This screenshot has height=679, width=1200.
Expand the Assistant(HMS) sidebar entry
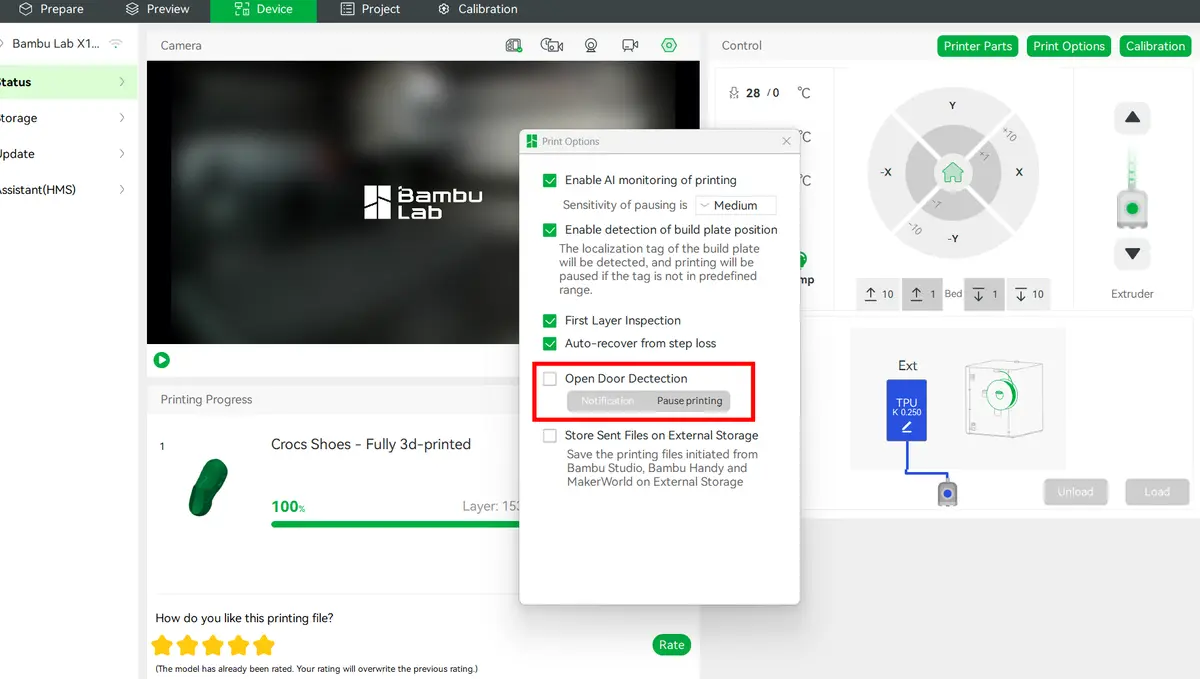click(x=67, y=189)
